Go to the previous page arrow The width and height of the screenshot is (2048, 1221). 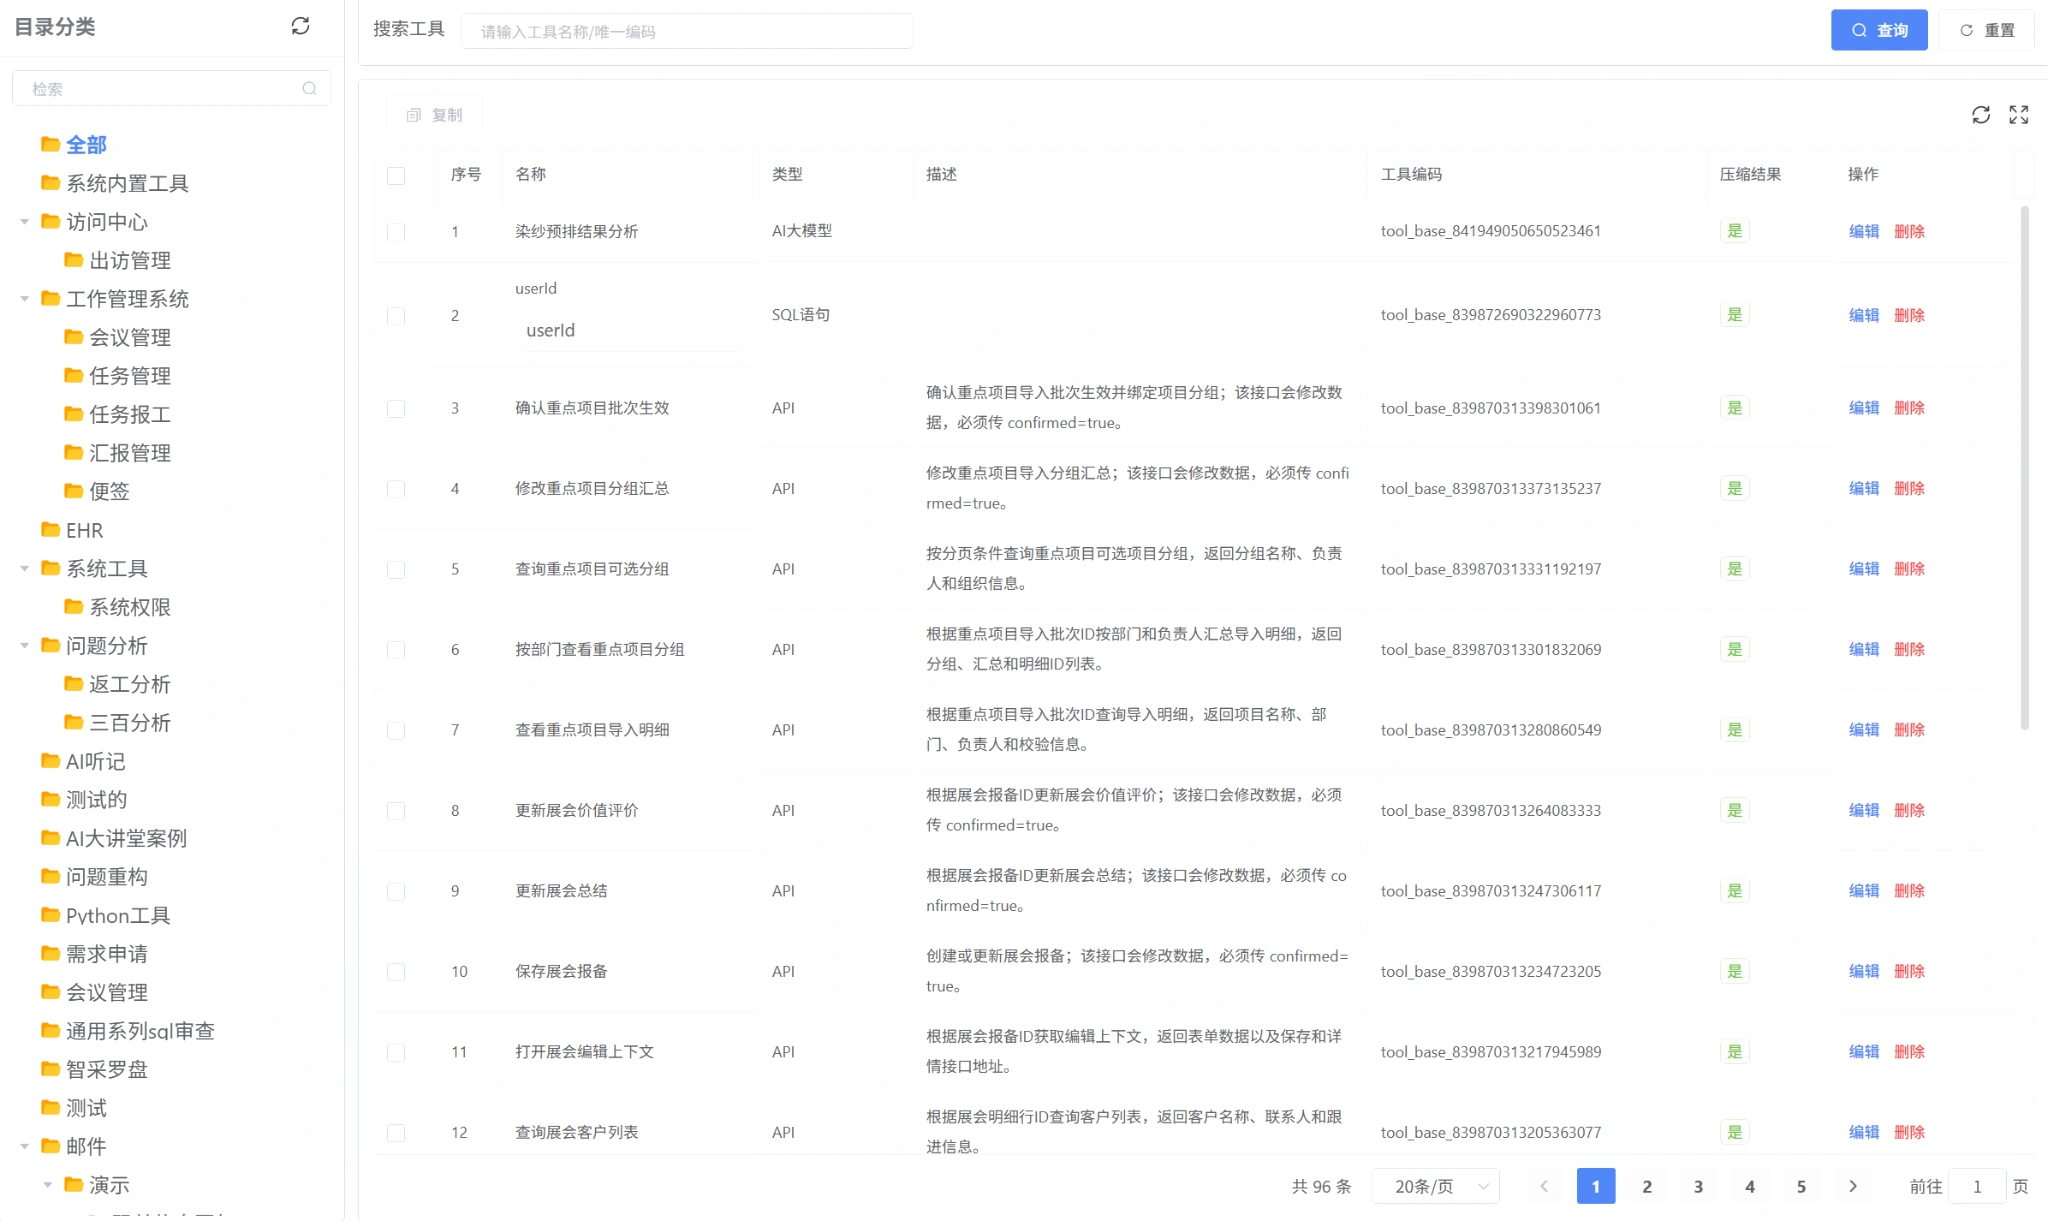pyautogui.click(x=1544, y=1186)
